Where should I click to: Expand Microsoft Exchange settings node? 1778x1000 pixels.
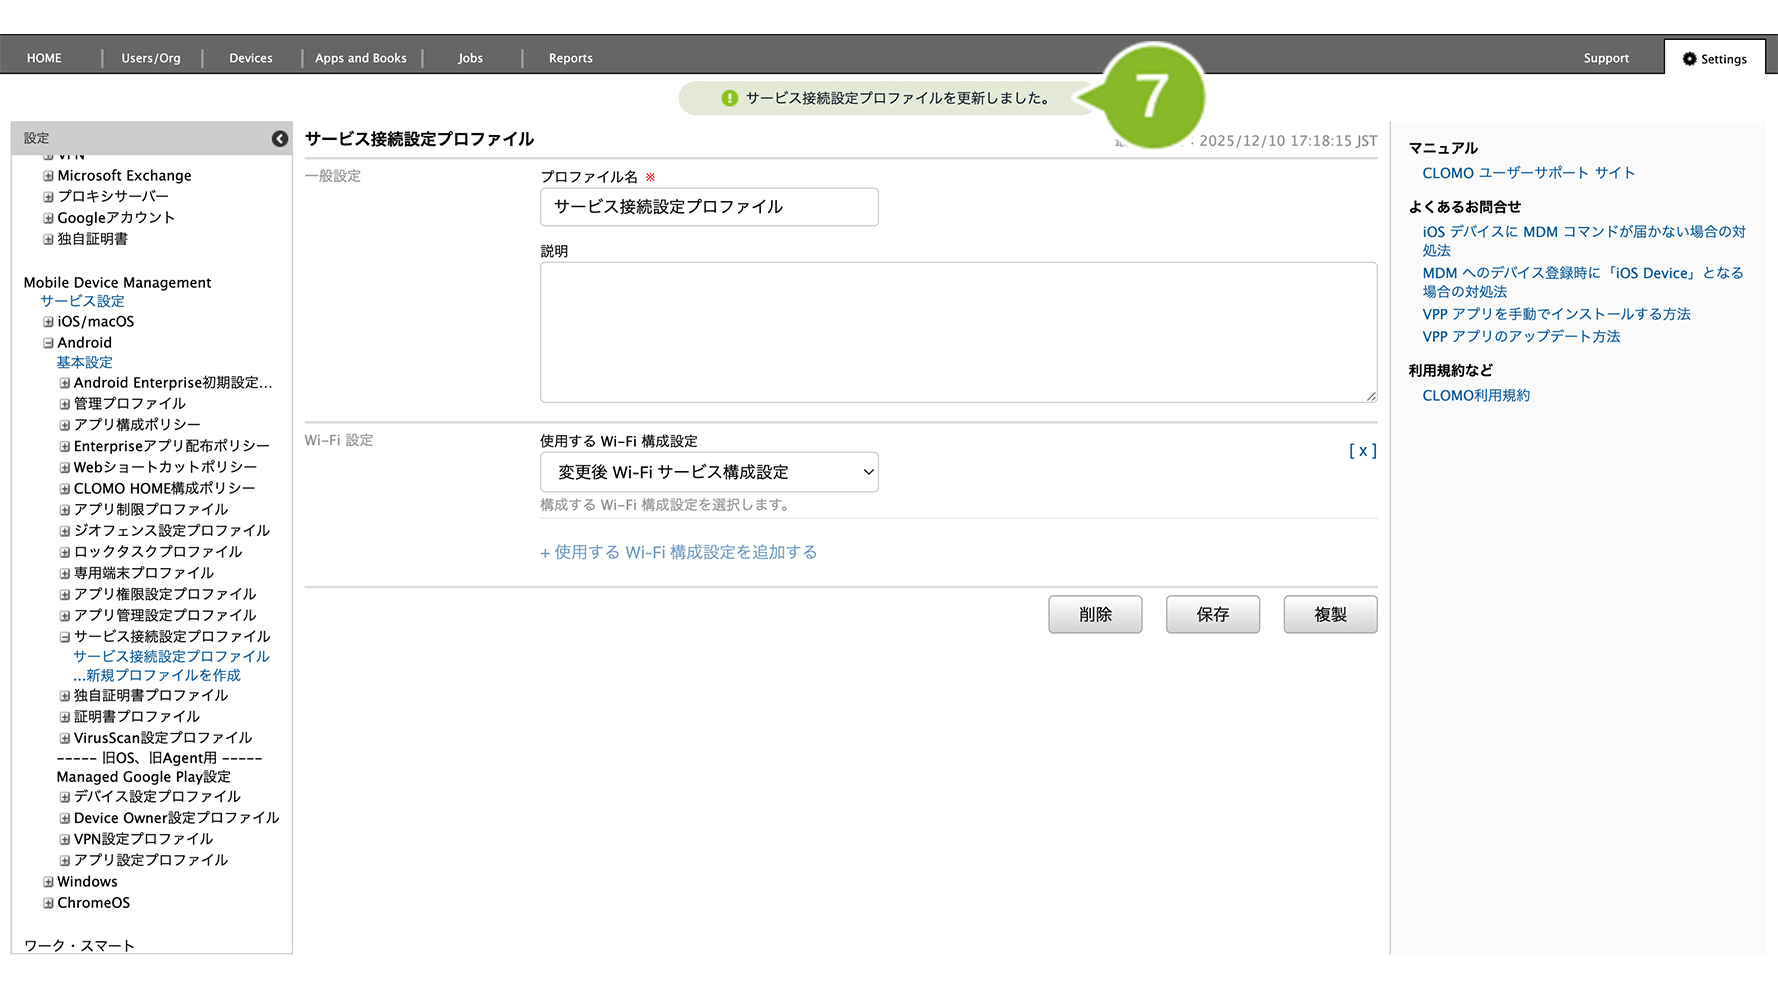48,176
